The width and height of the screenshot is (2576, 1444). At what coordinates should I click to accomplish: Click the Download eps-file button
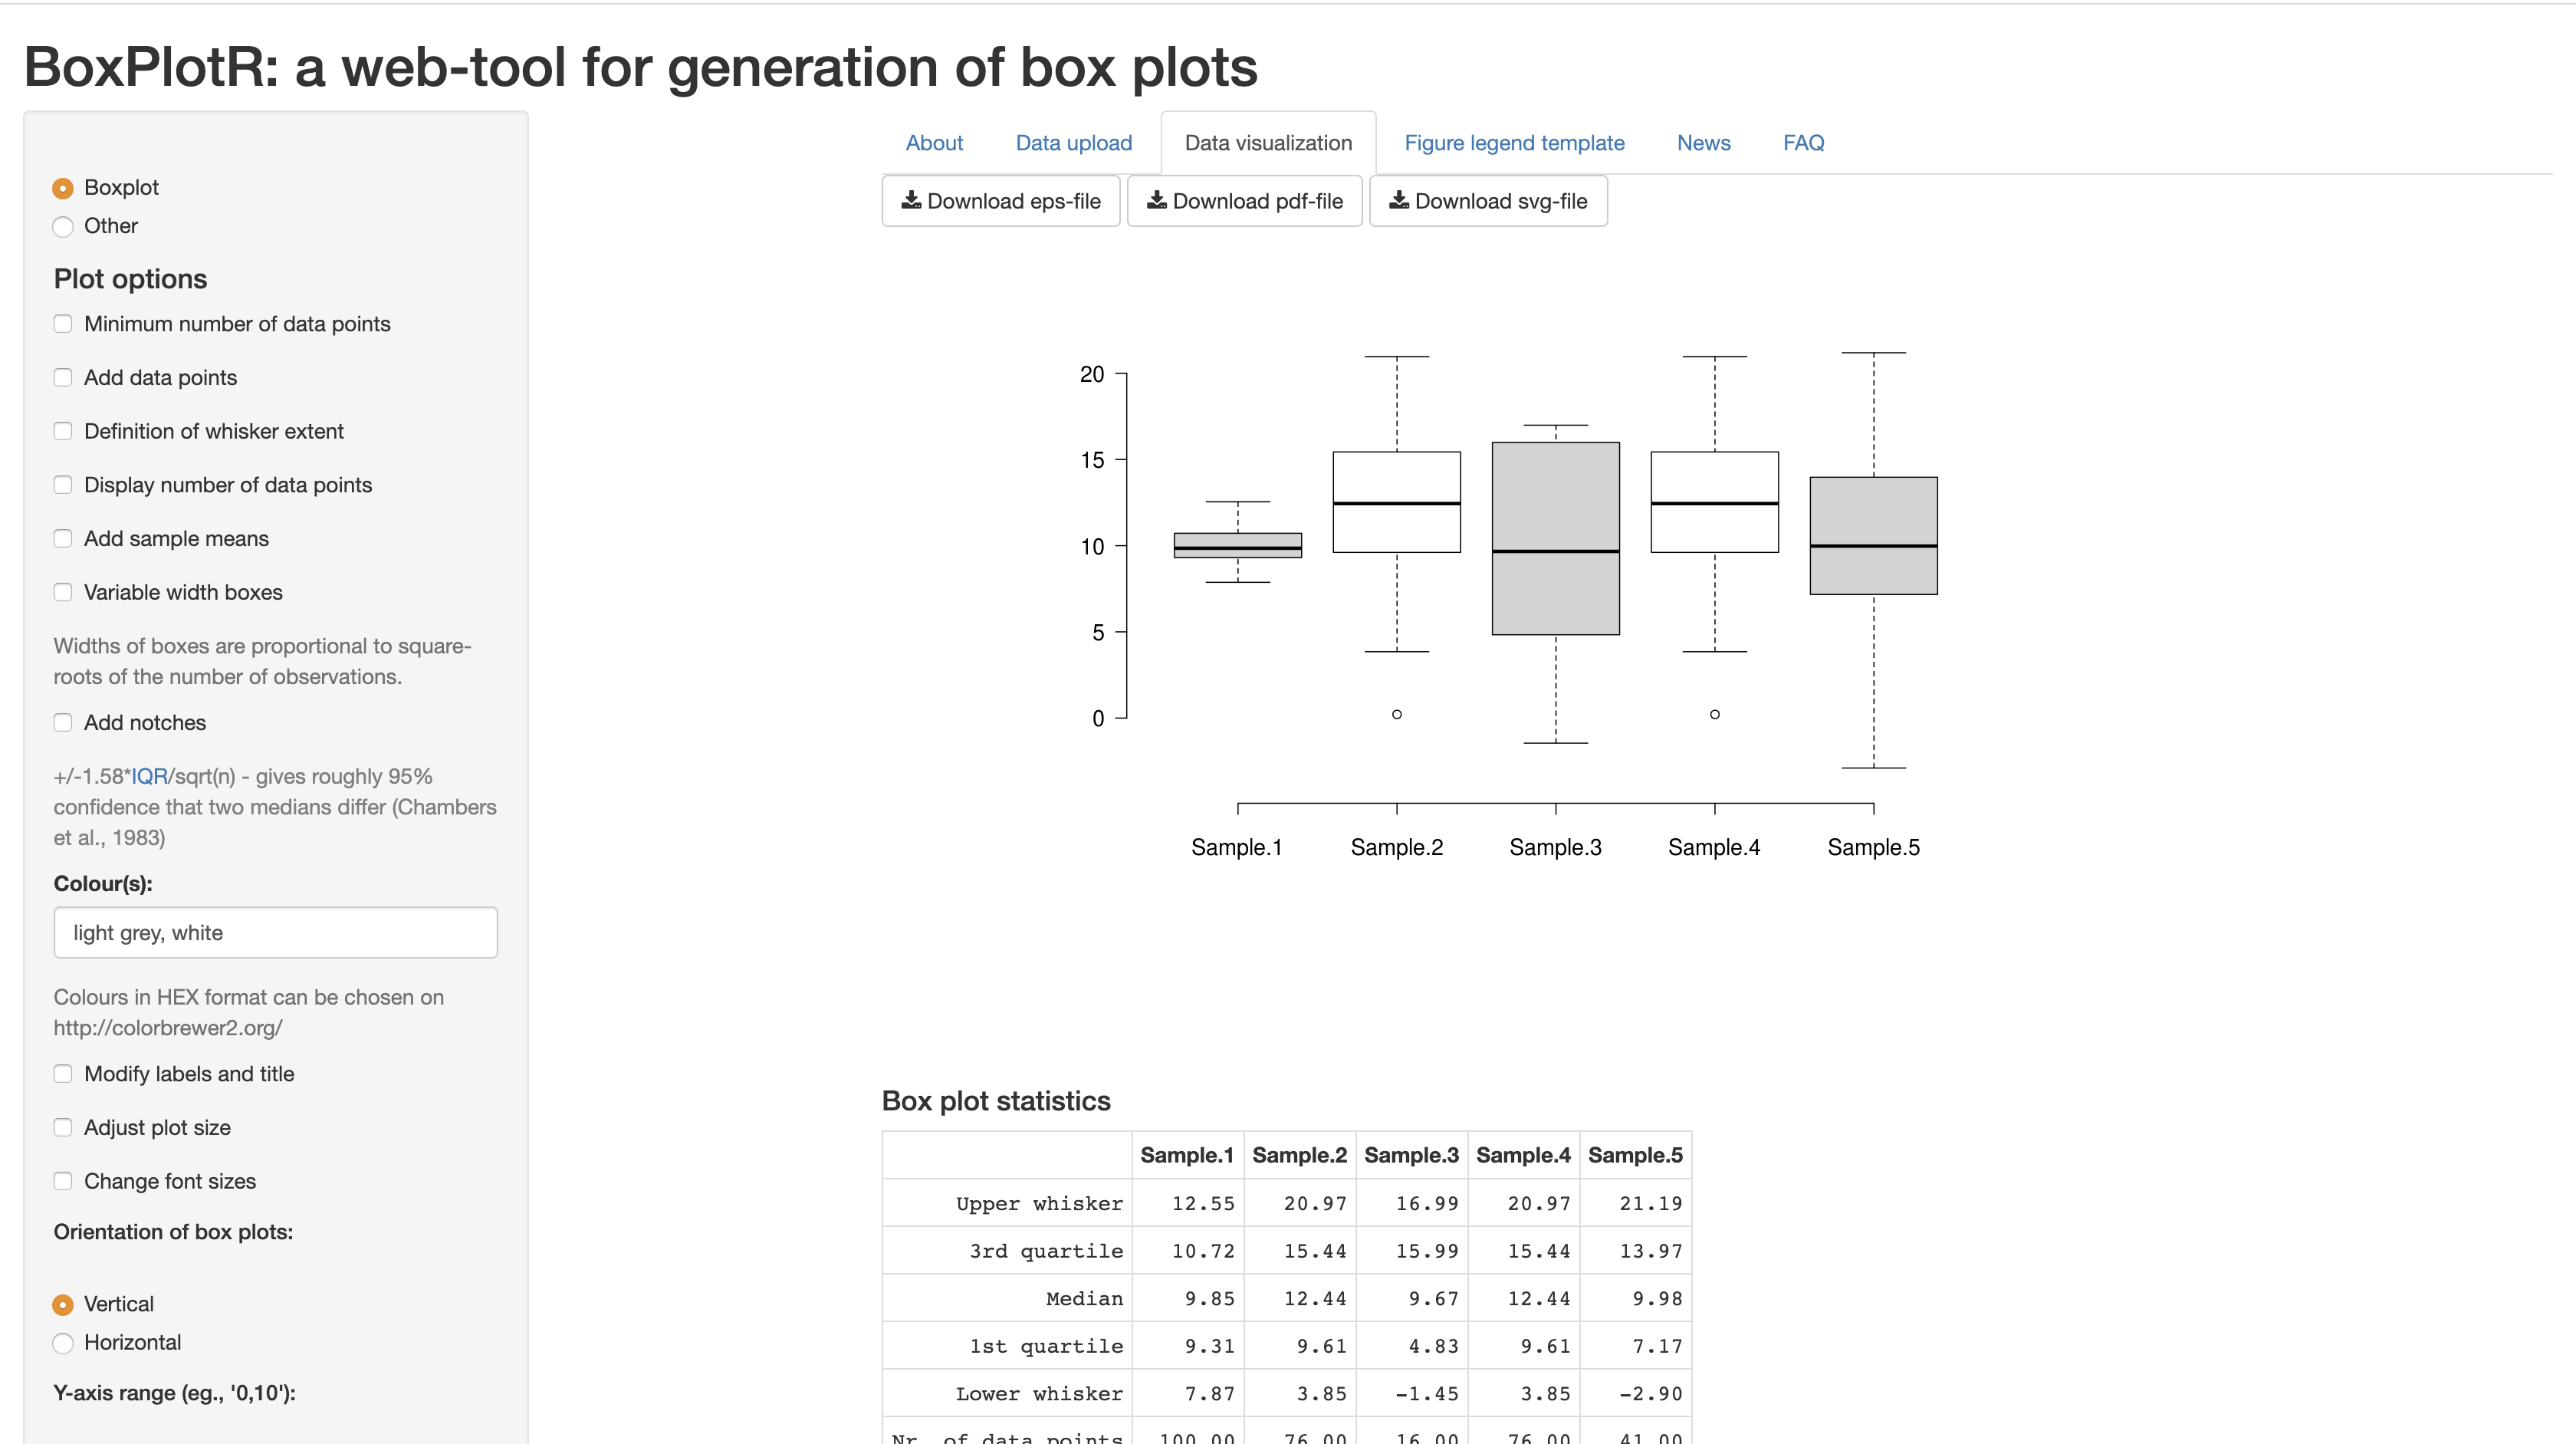[1001, 201]
